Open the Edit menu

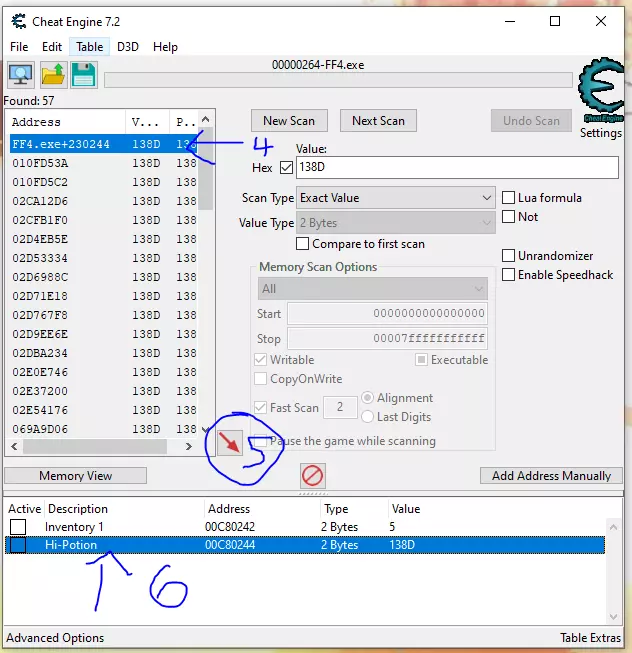(x=52, y=47)
